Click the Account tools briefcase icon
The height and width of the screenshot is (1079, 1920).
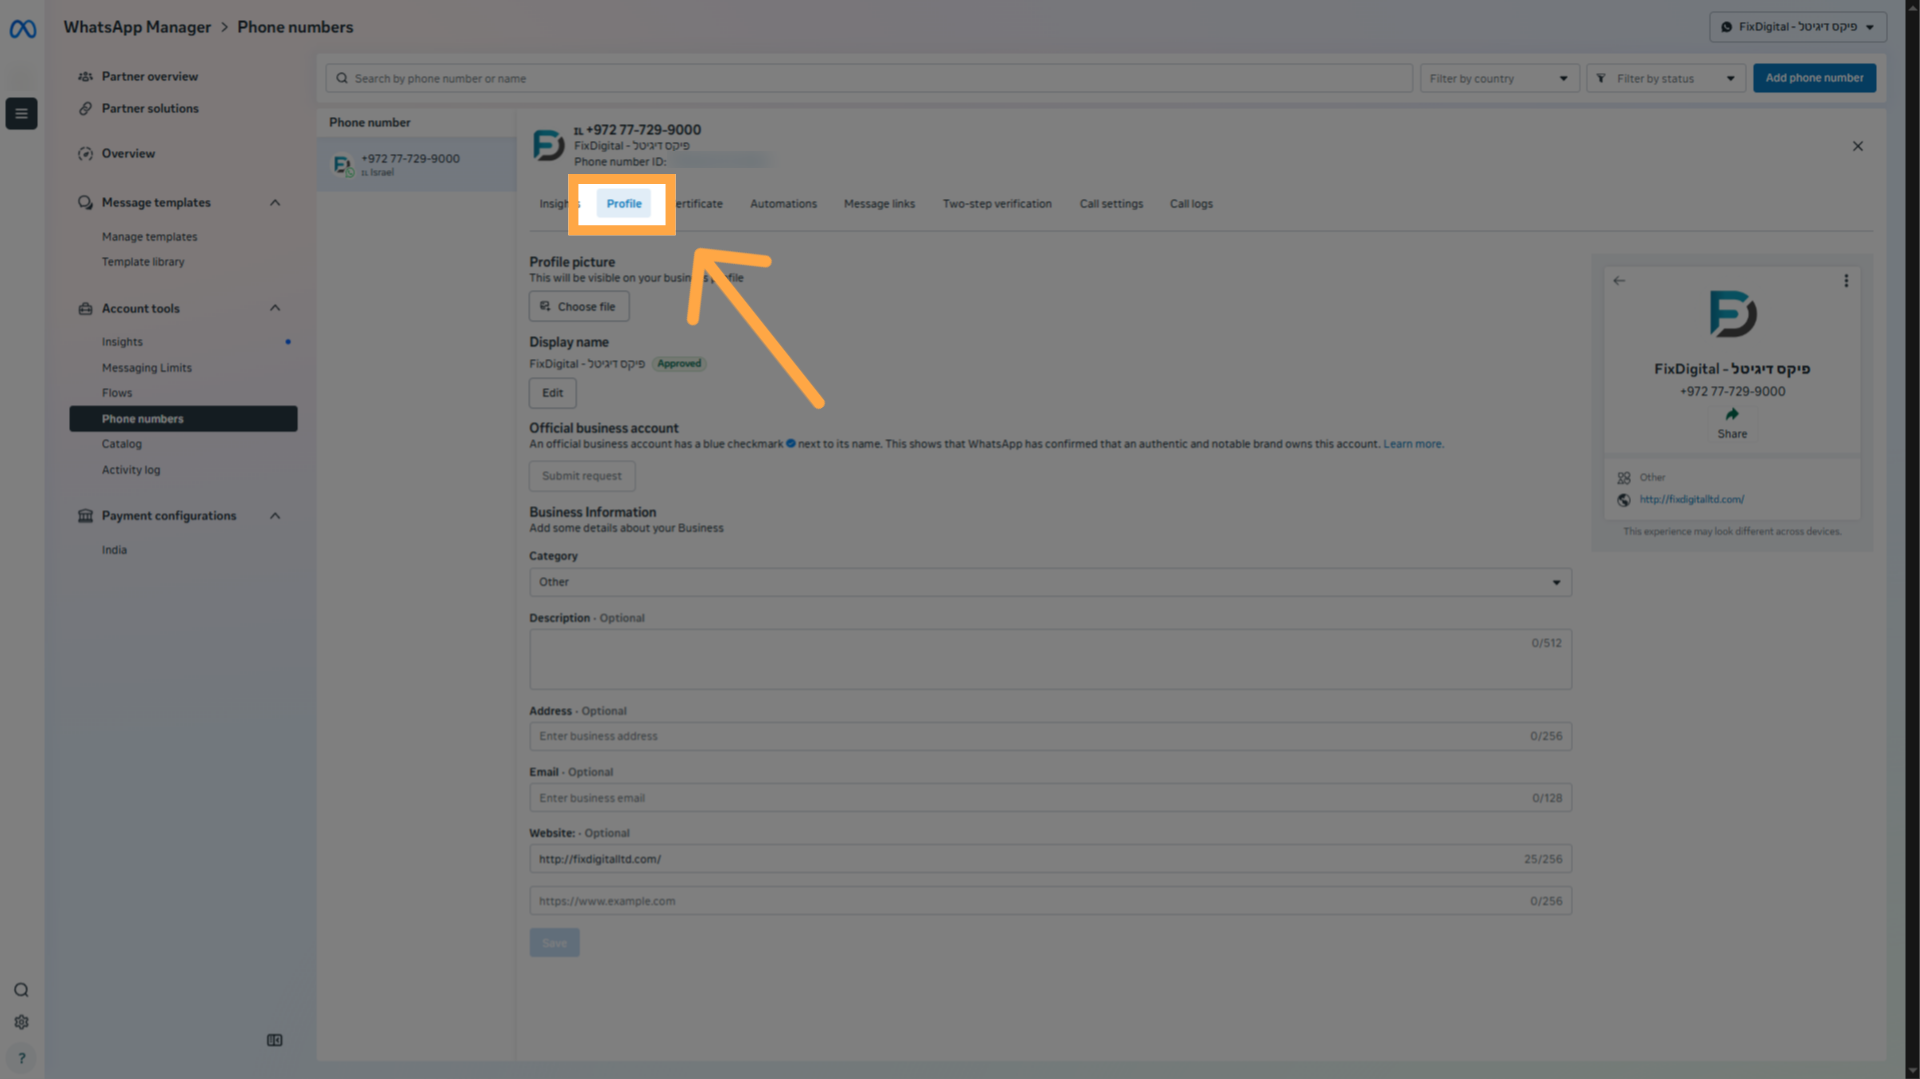point(86,308)
